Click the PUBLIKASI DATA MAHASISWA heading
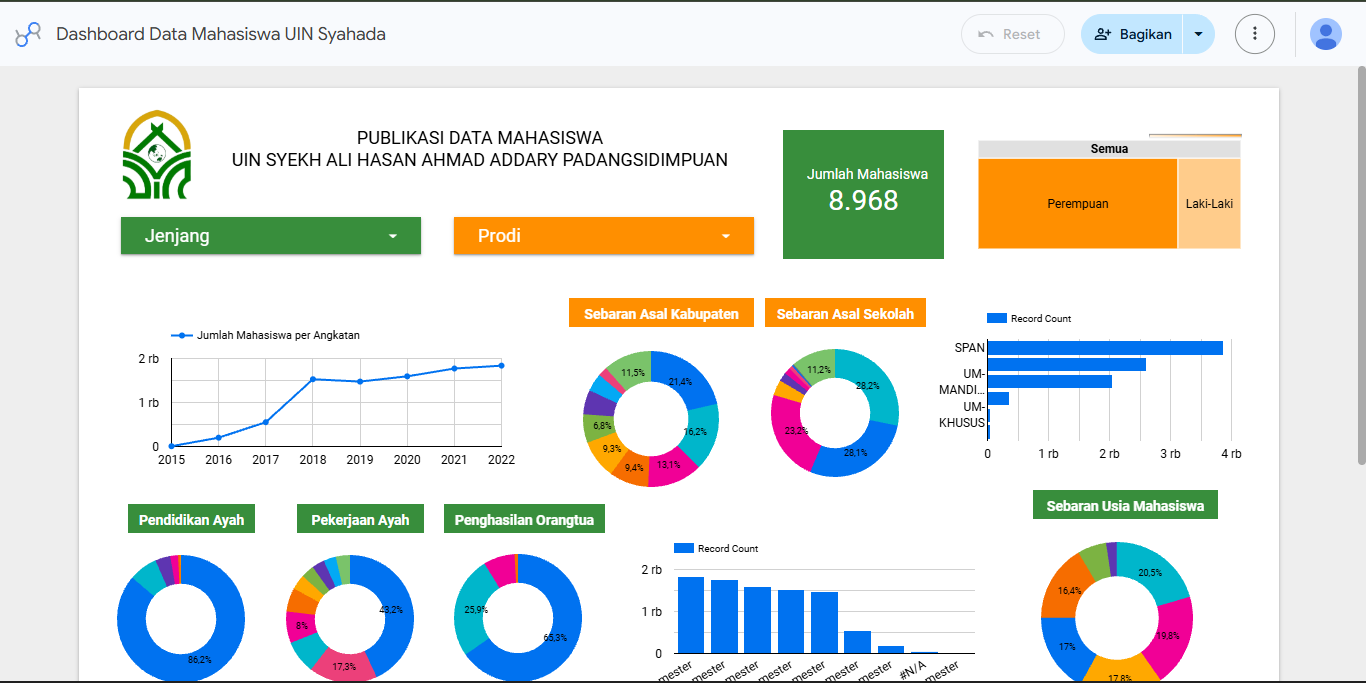 point(480,138)
